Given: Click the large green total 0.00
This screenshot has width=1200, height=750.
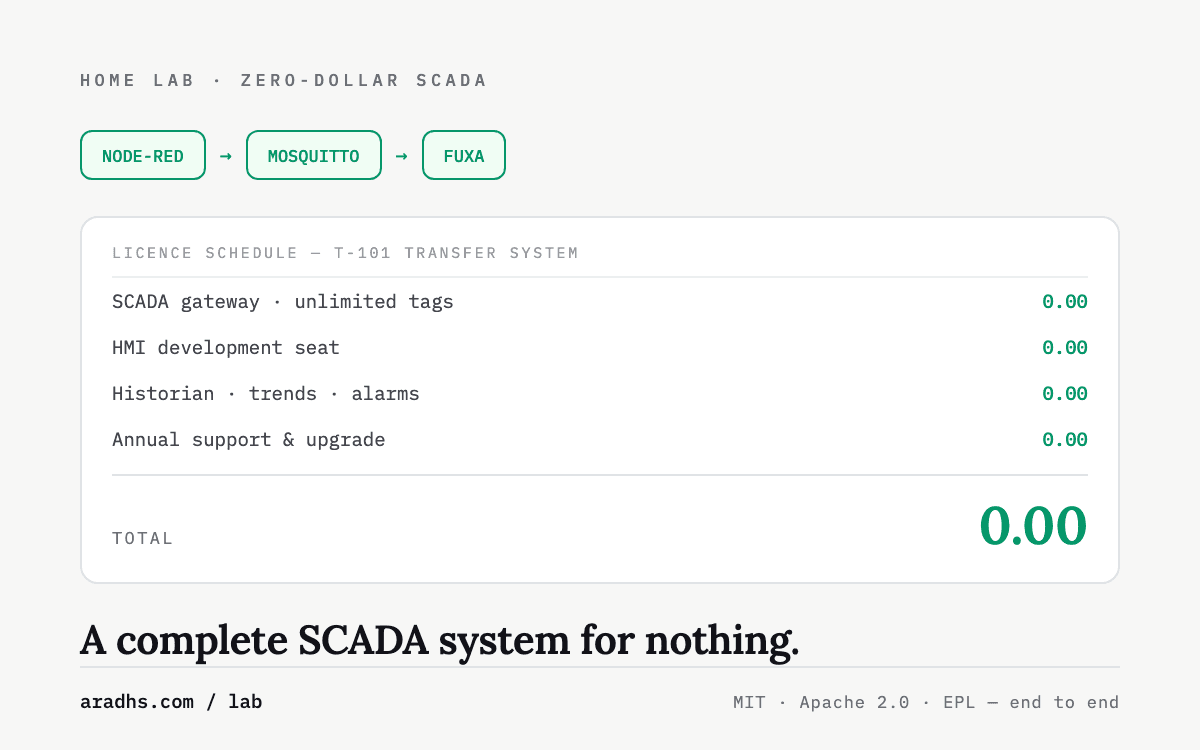Looking at the screenshot, I should (1033, 526).
